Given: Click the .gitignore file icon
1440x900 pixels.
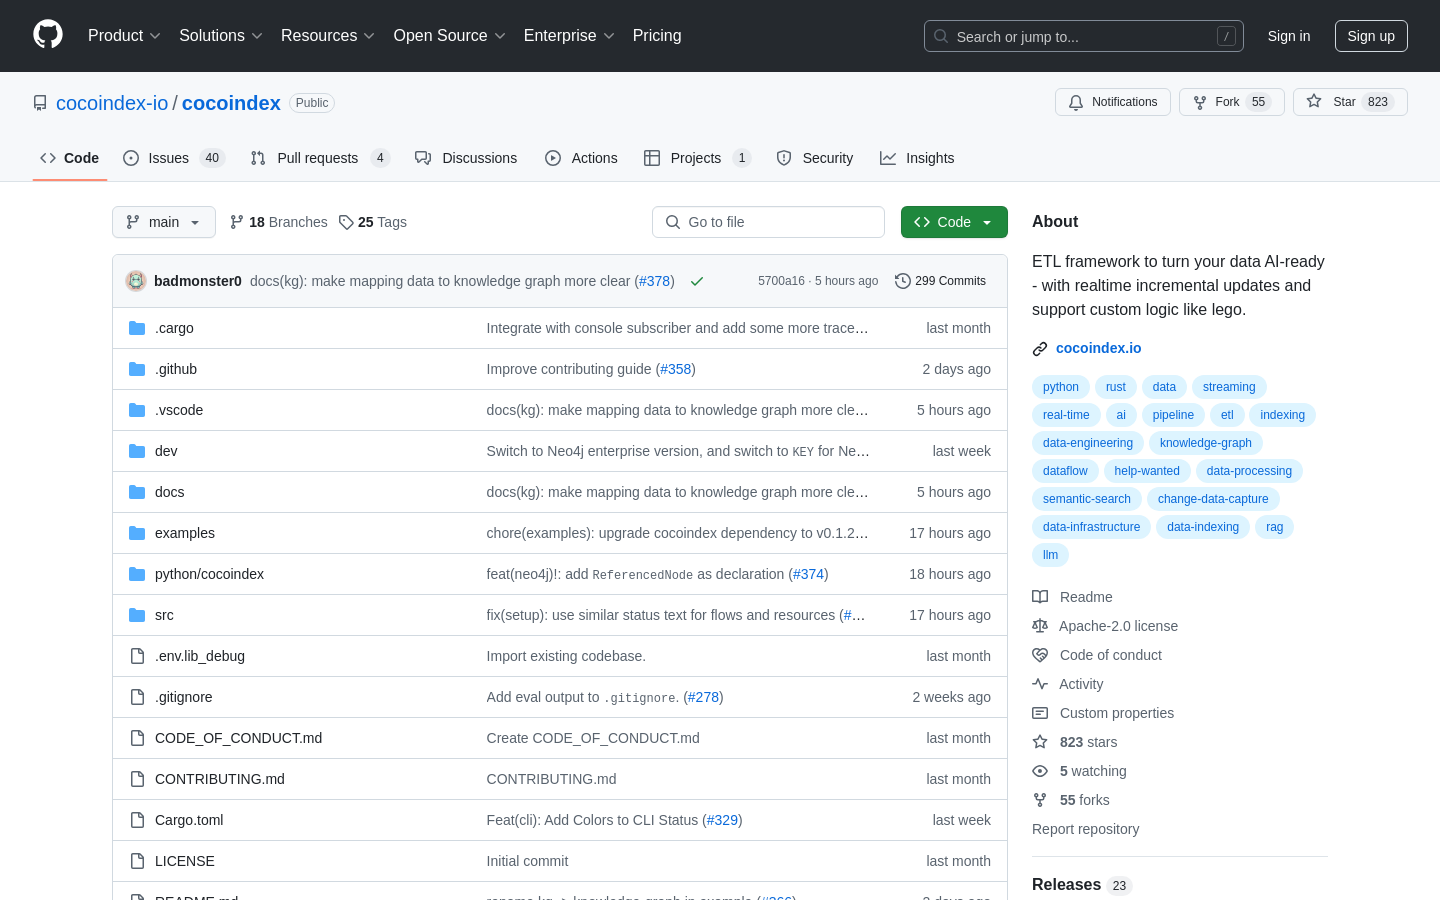Looking at the screenshot, I should click(x=137, y=697).
